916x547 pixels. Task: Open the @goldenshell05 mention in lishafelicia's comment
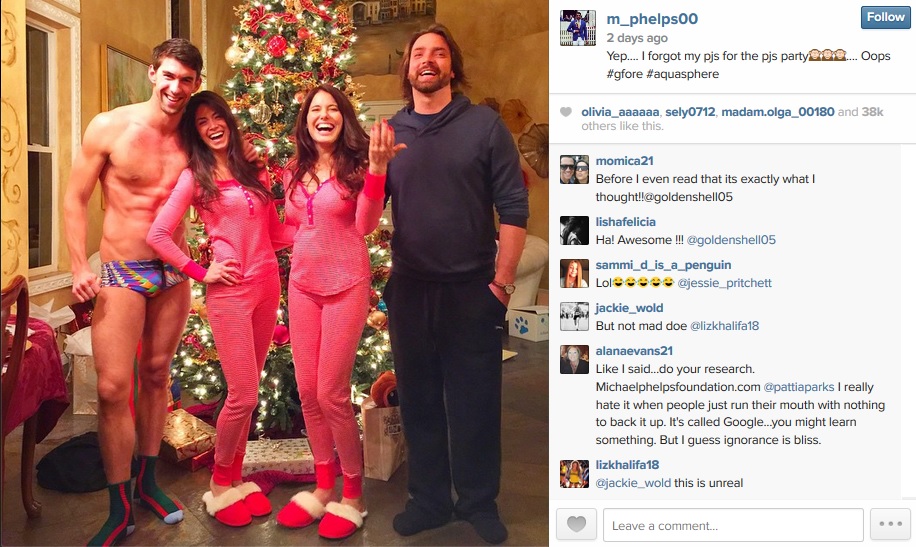point(731,240)
